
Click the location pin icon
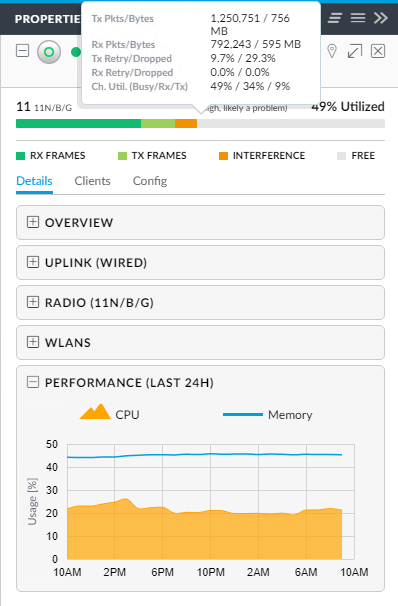coord(332,51)
